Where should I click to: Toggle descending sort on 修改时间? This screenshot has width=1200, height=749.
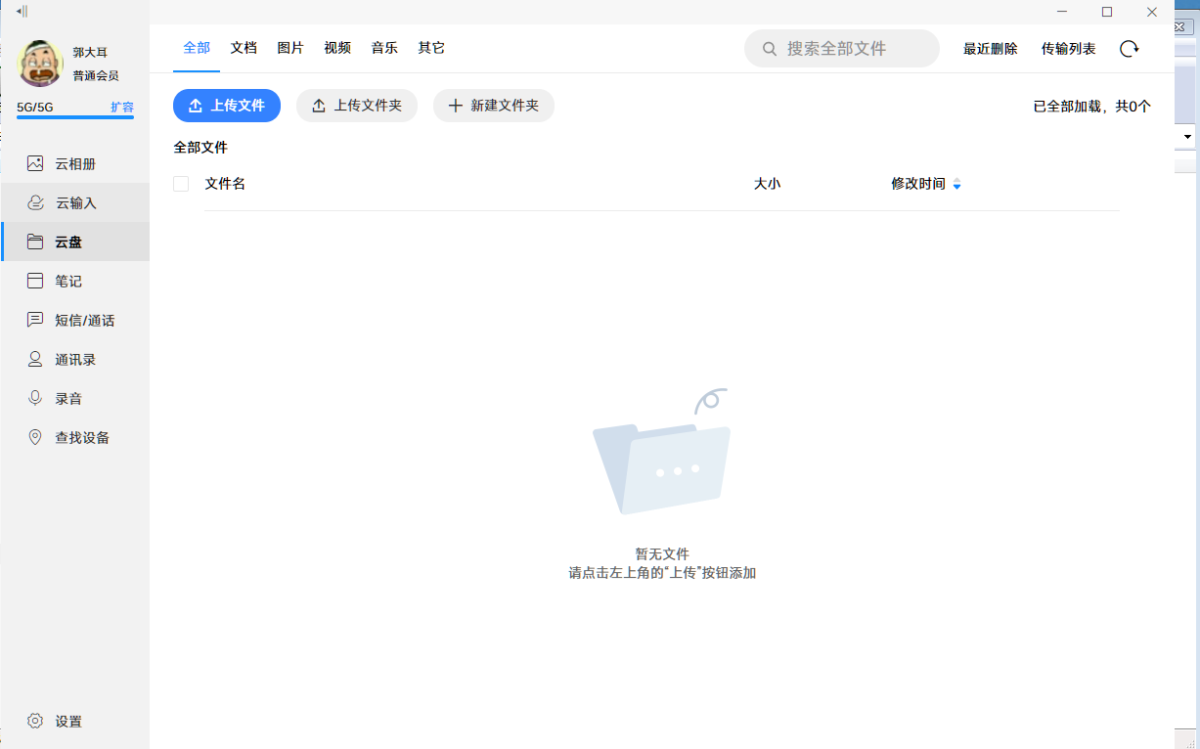[x=957, y=187]
